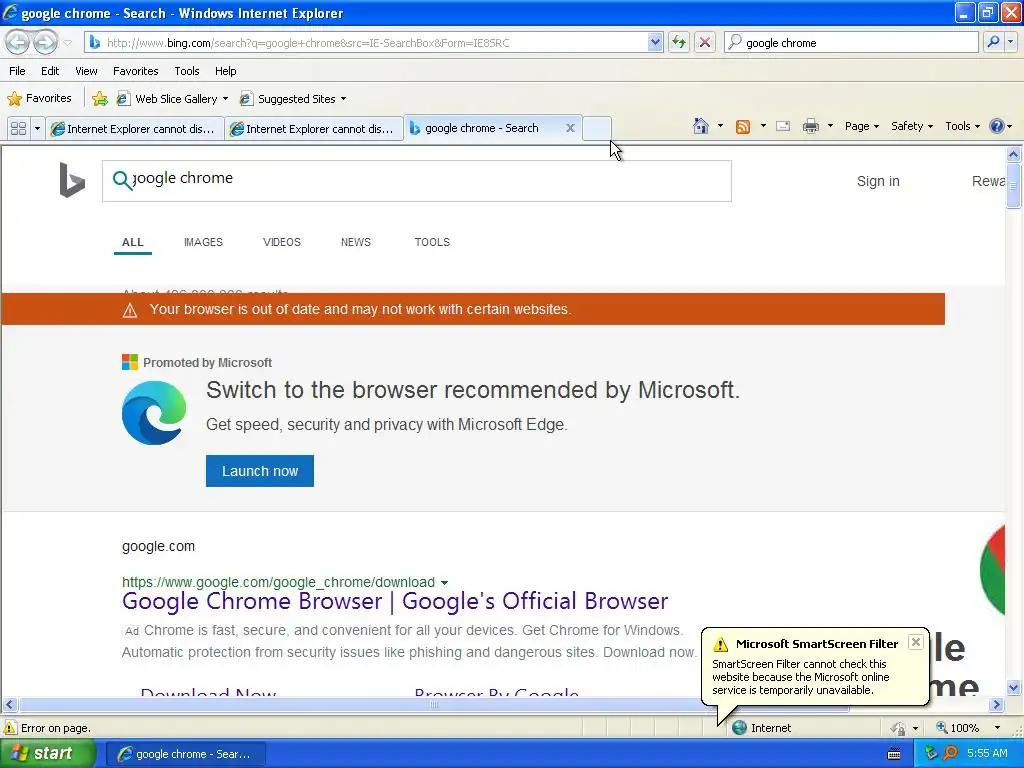Click the Bing search magnifier icon
The width and height of the screenshot is (1024, 768).
click(122, 180)
